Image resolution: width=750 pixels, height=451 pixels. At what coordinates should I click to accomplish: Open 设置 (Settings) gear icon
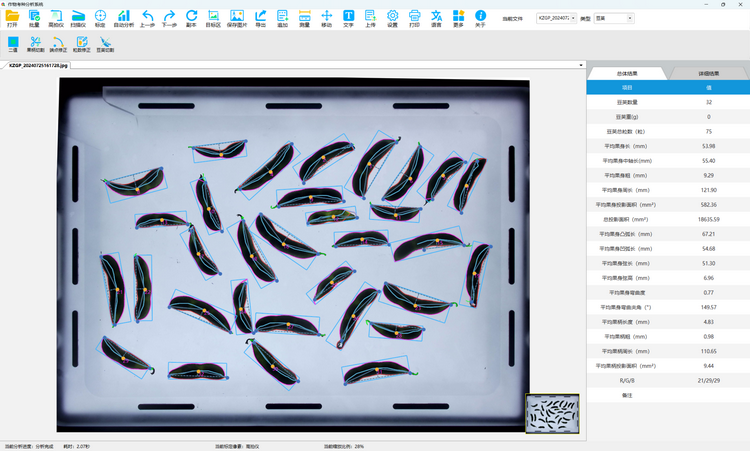392,17
